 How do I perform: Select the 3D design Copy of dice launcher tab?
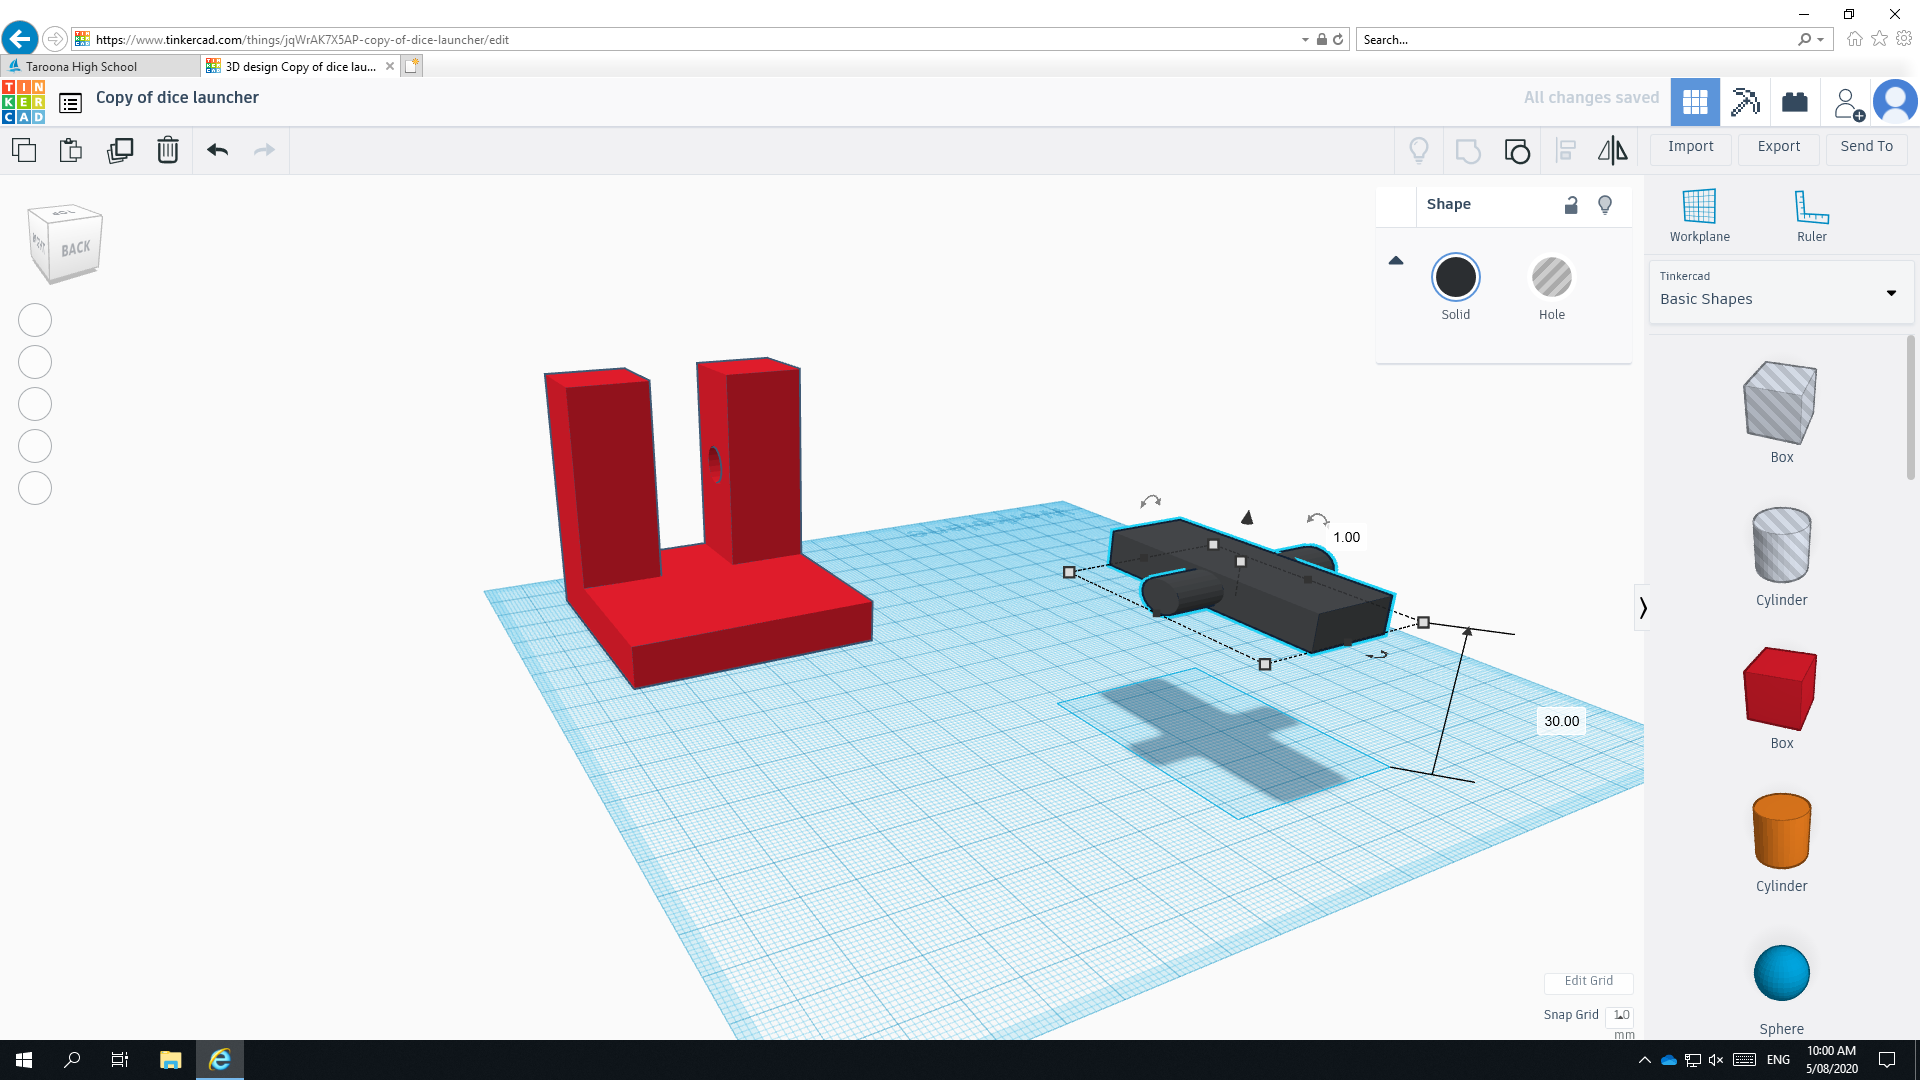point(300,67)
